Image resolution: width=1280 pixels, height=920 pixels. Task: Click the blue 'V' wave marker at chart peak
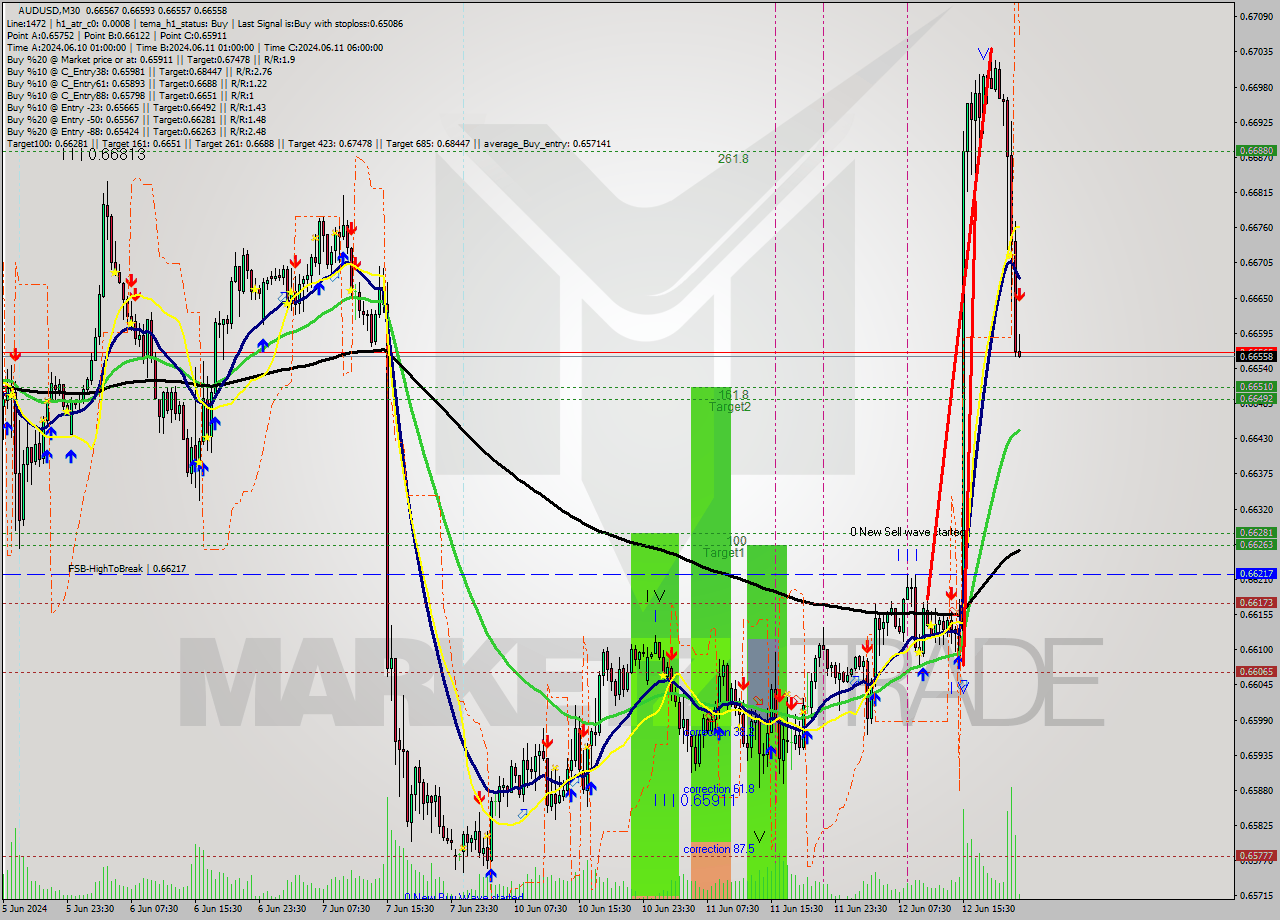(x=984, y=53)
